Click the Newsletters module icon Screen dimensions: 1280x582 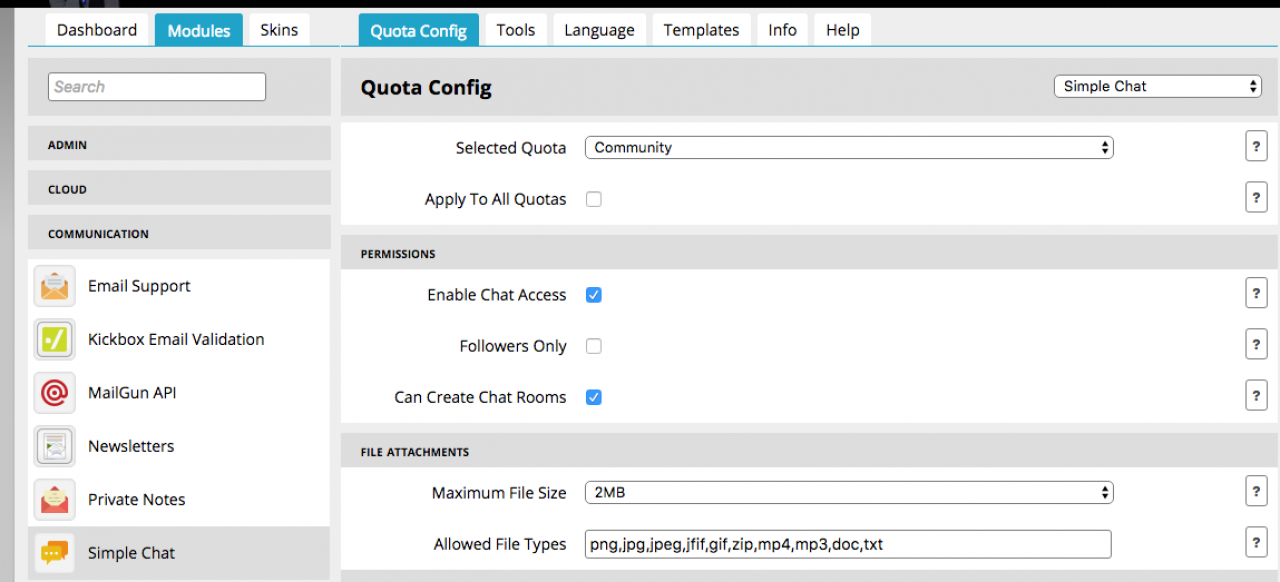[x=54, y=446]
